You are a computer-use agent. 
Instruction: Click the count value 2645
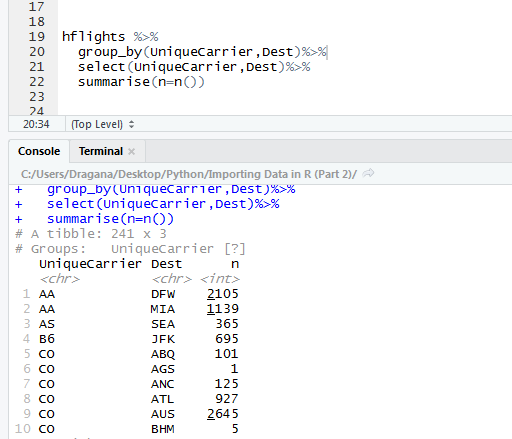223,414
